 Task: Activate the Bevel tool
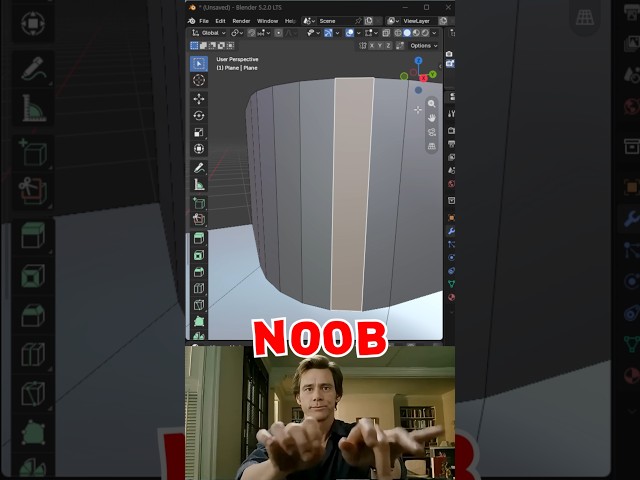click(199, 272)
